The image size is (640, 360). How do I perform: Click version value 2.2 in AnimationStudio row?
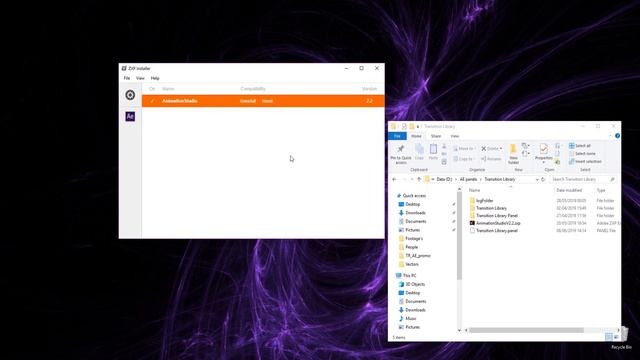(369, 101)
